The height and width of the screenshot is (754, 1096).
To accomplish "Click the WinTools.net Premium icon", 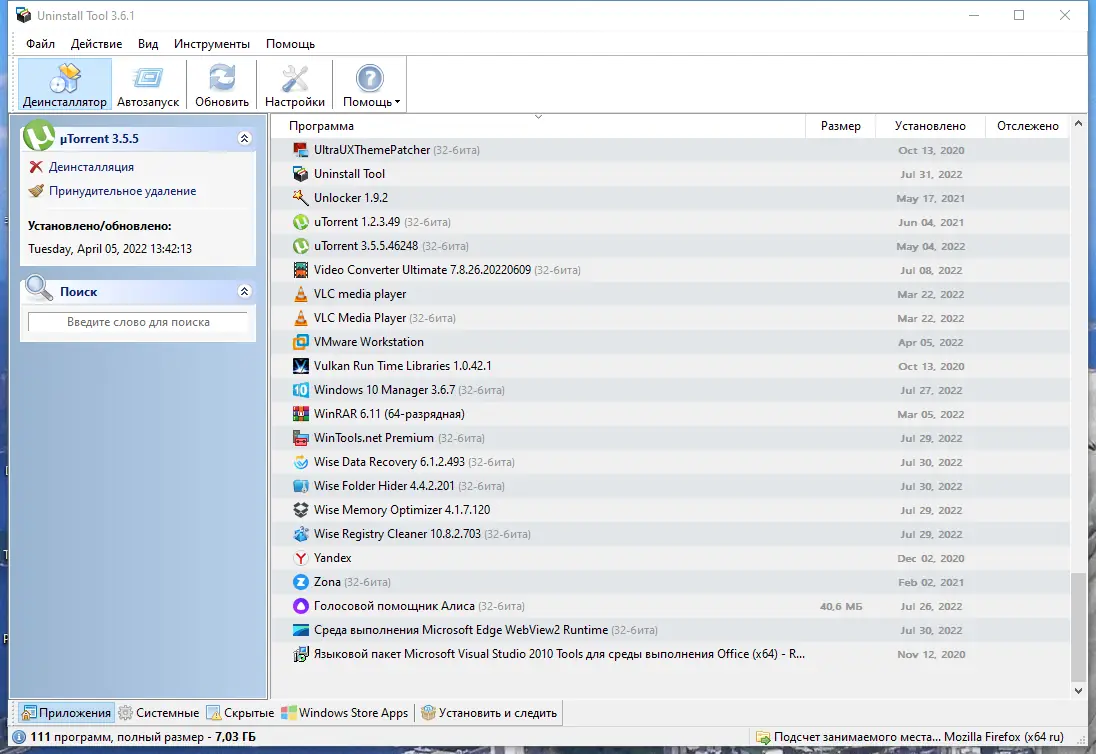I will 301,438.
